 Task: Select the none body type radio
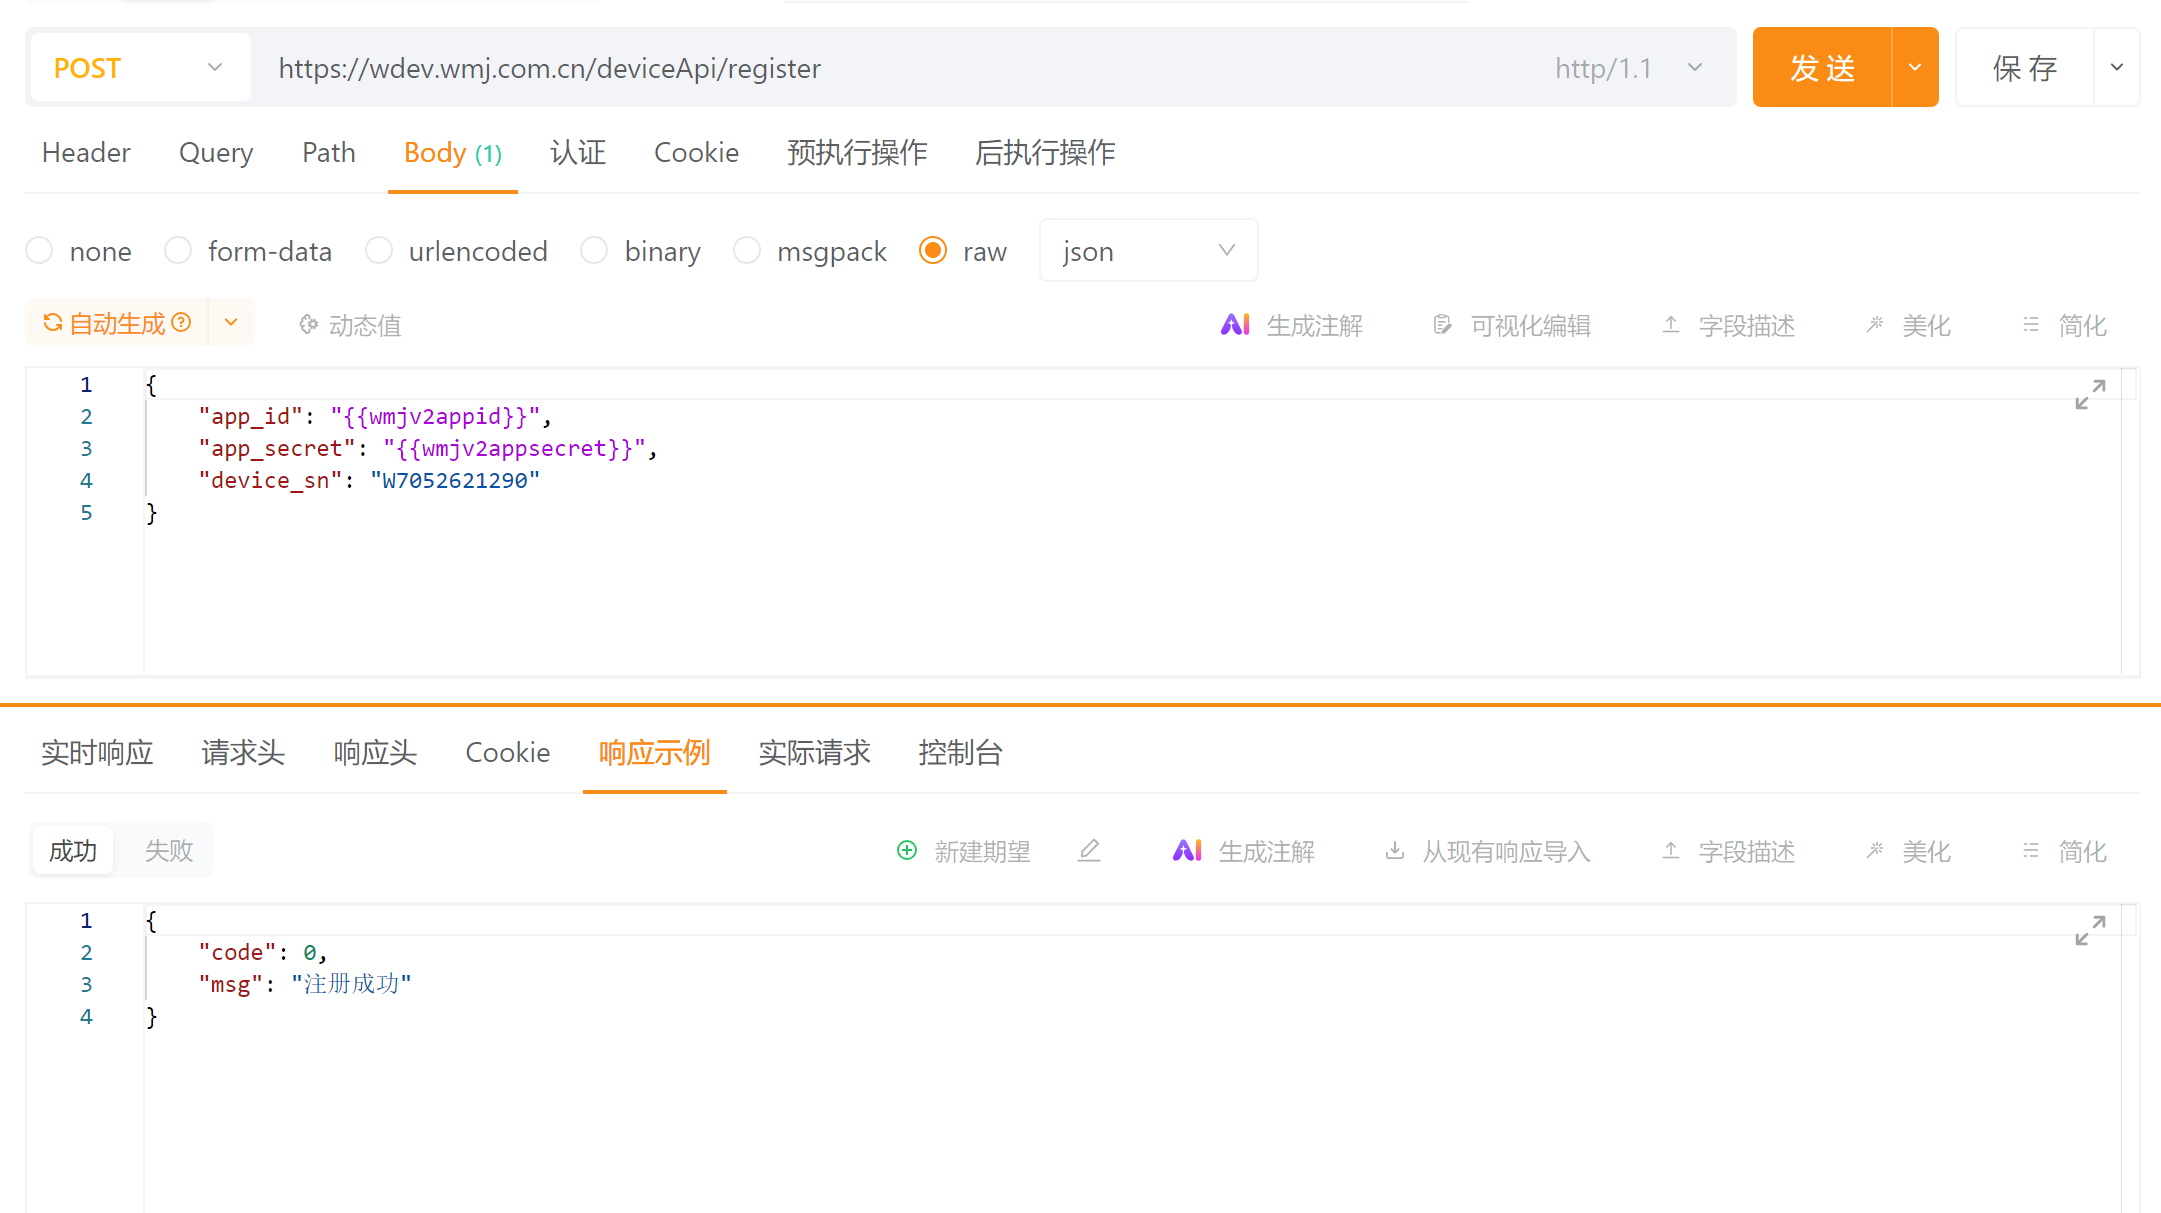(40, 250)
